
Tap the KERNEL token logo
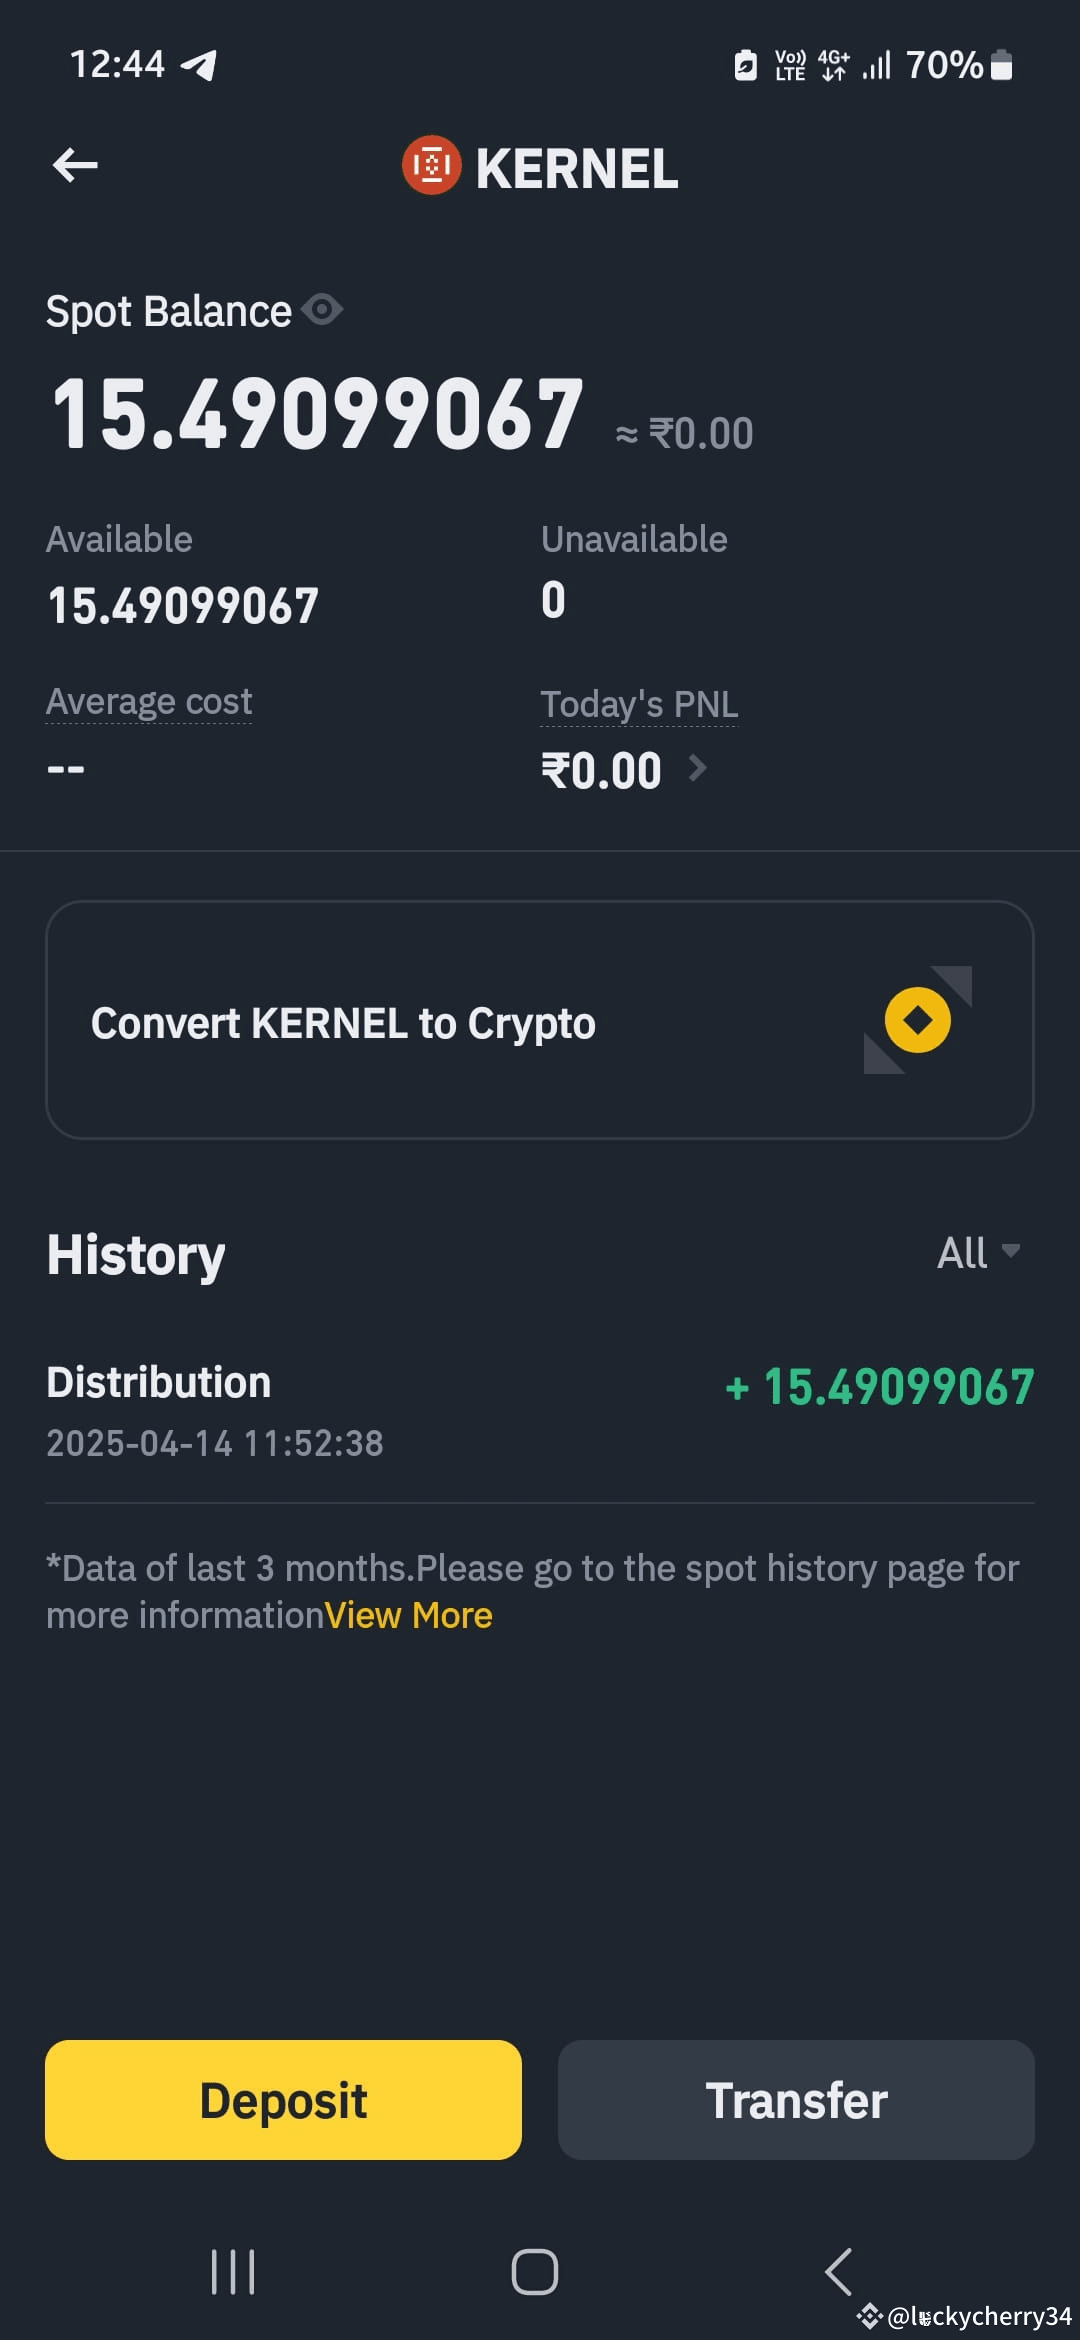coord(430,165)
